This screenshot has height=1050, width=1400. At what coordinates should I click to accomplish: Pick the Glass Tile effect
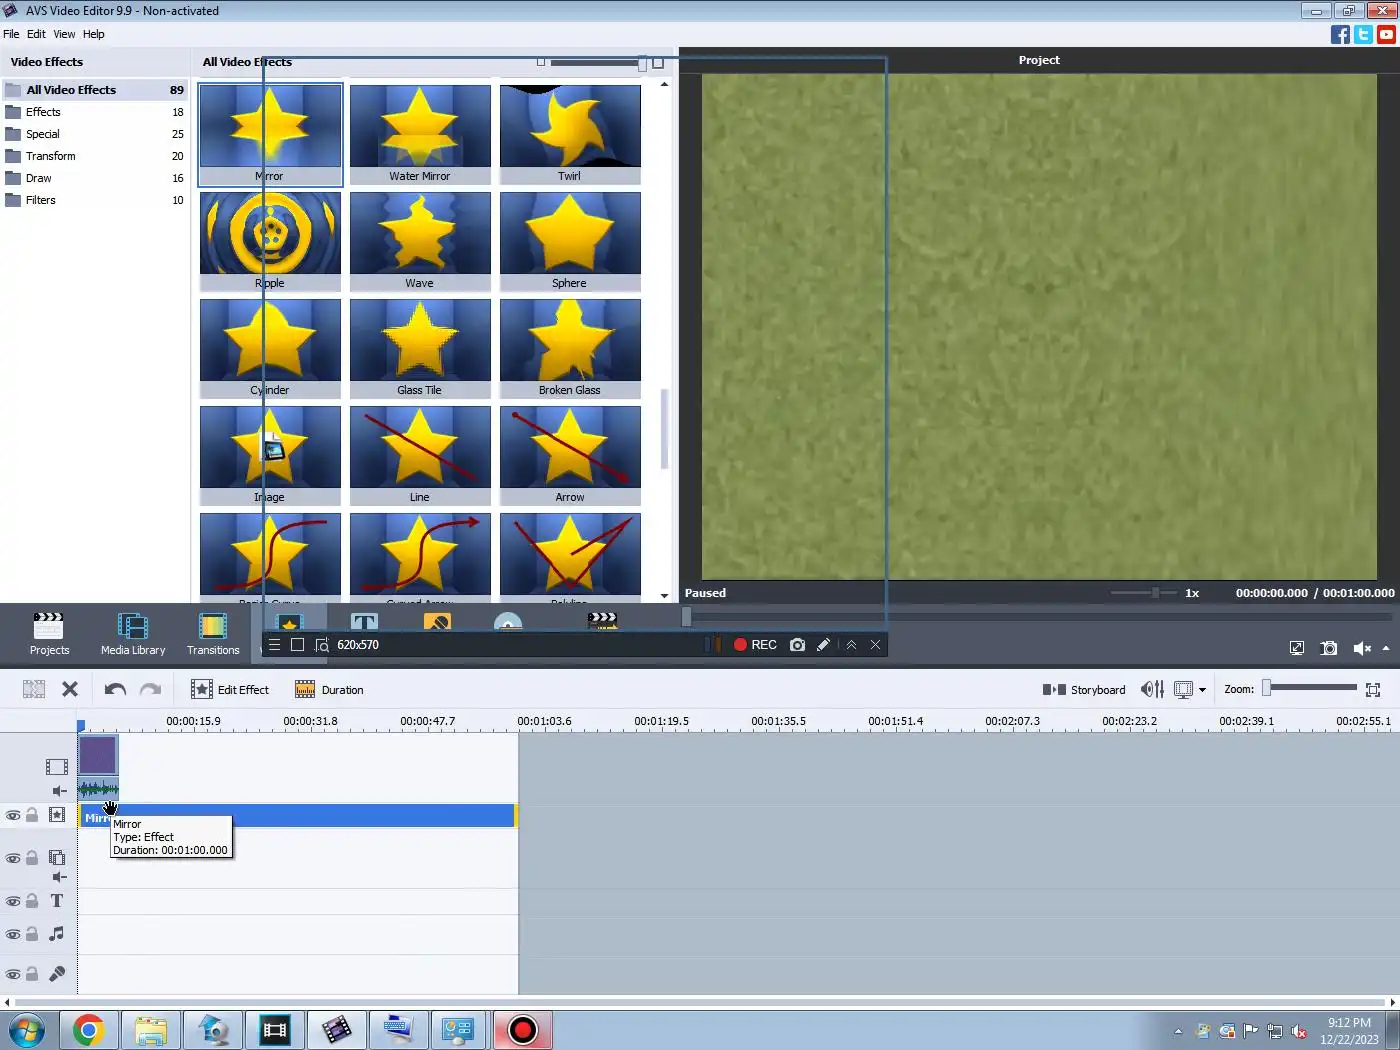(x=420, y=348)
